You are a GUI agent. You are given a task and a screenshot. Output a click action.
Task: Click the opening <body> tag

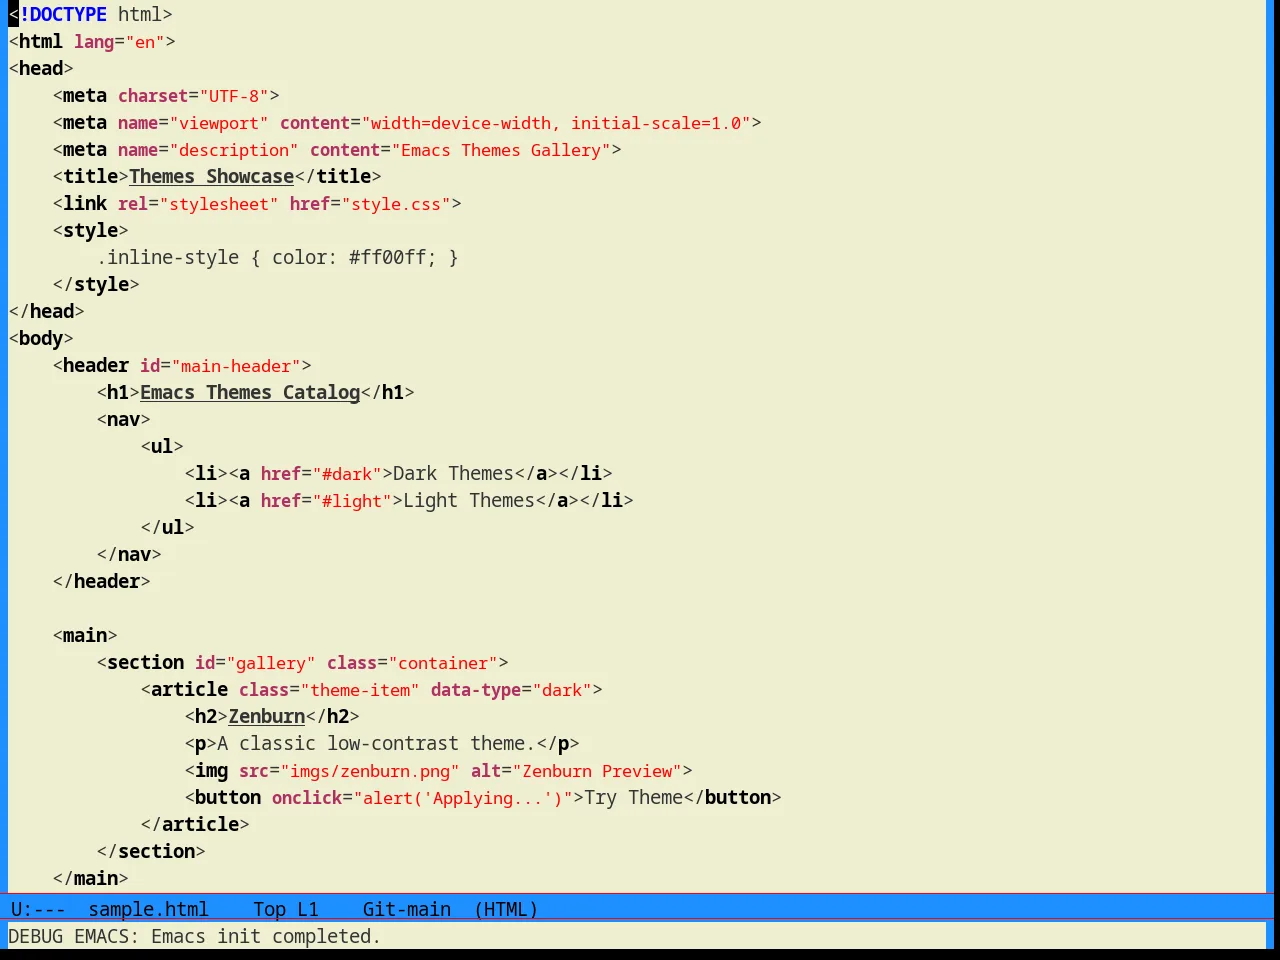(41, 338)
